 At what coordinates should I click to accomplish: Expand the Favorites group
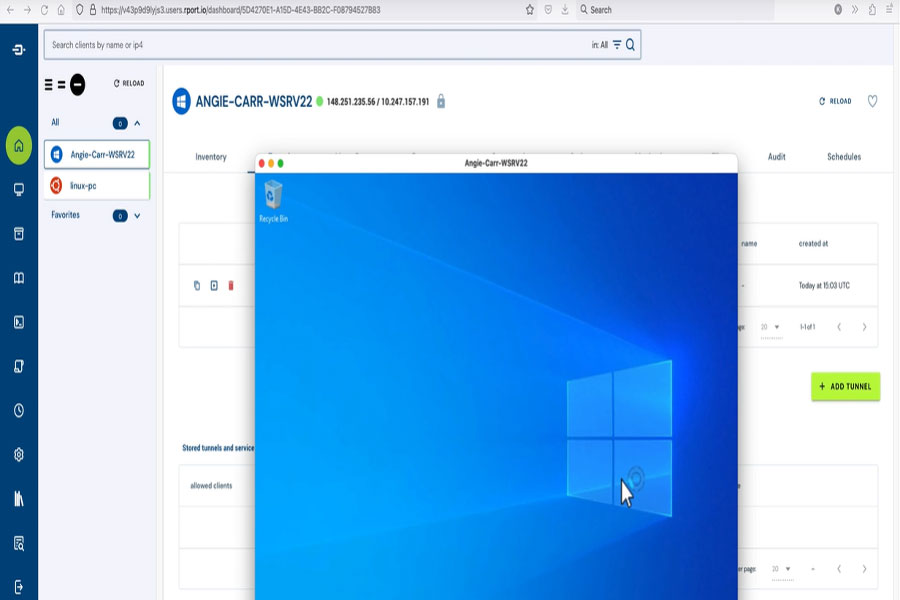[137, 216]
